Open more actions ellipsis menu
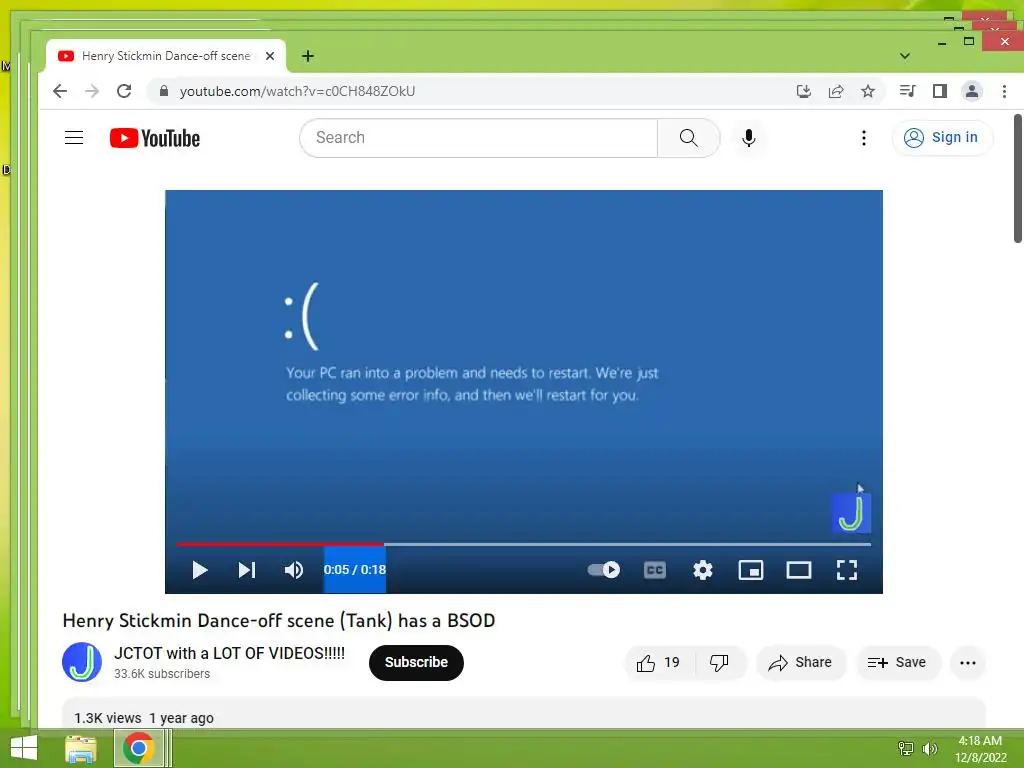 click(x=968, y=663)
